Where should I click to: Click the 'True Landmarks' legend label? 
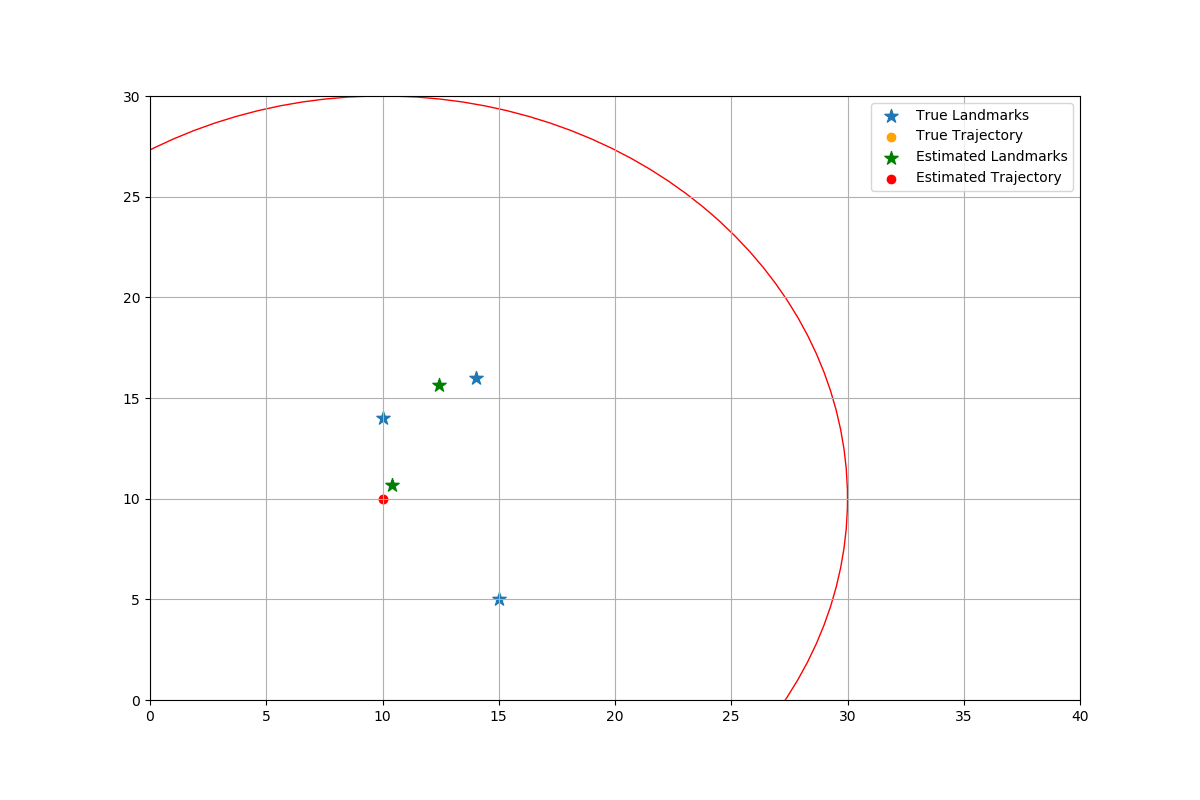click(972, 116)
